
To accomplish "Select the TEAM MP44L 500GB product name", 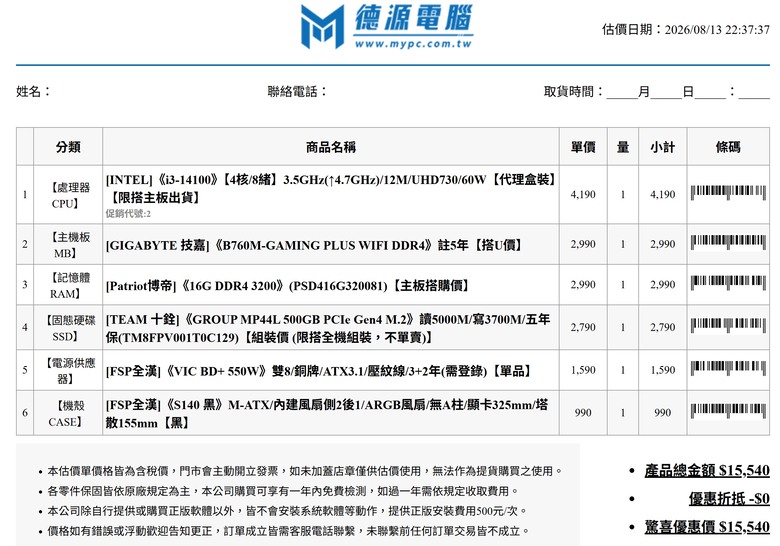I will pos(328,328).
